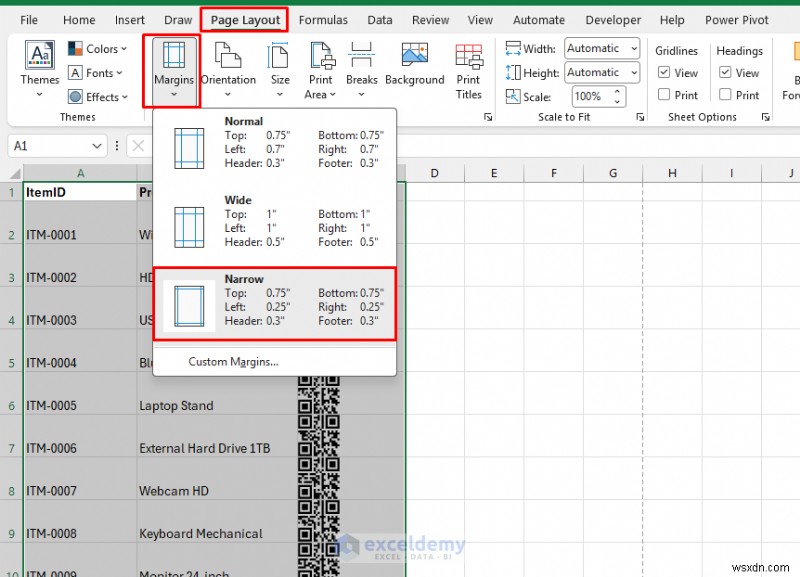
Task: Click the Select All corner triangle
Action: tap(15, 173)
